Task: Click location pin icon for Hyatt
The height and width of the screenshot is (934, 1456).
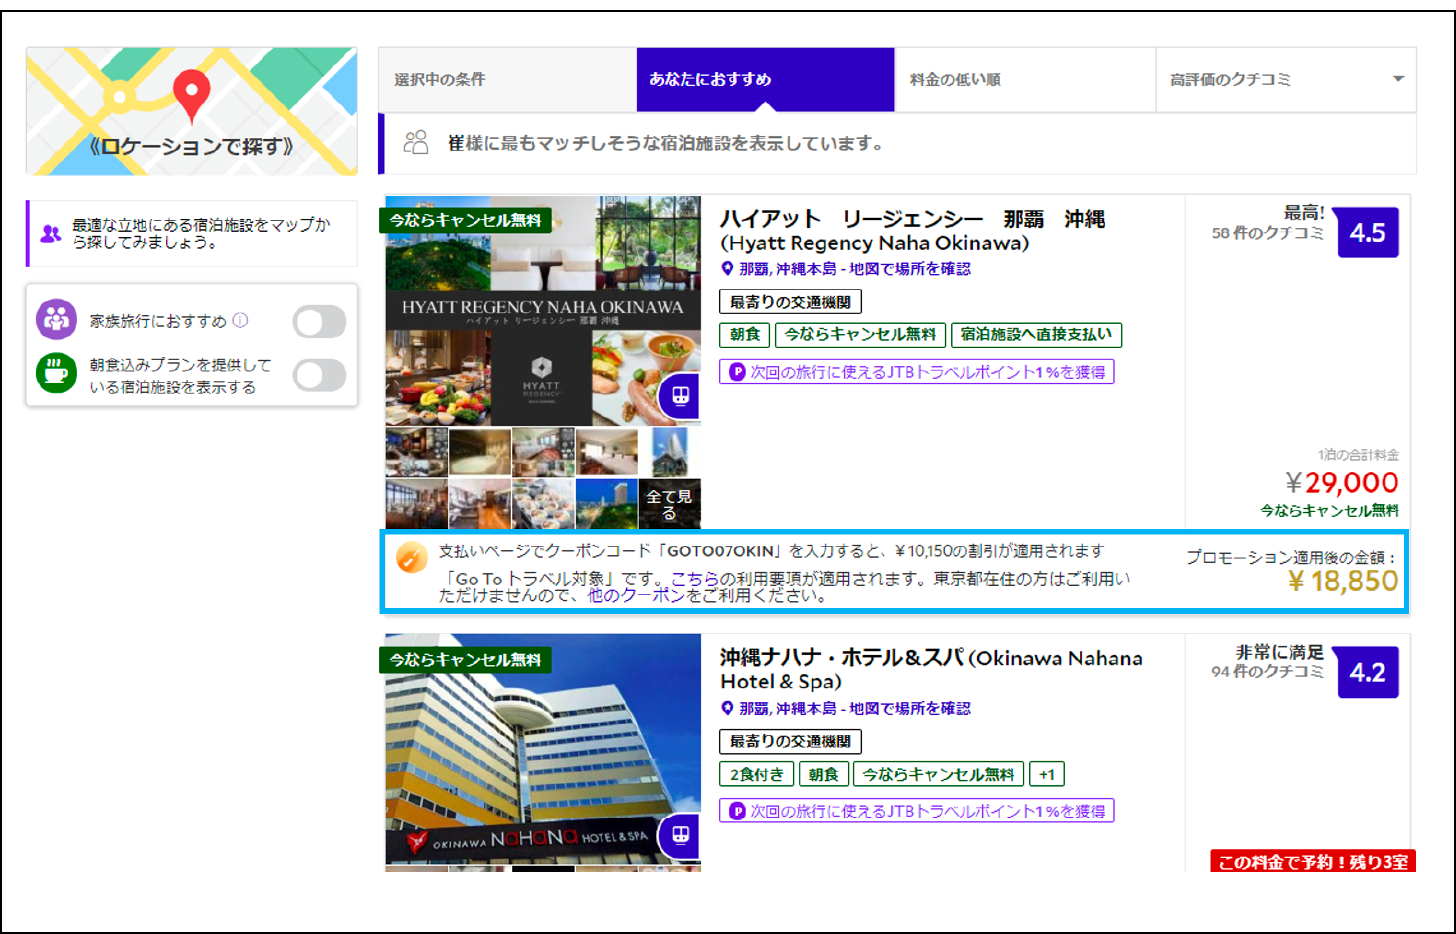Action: point(727,269)
